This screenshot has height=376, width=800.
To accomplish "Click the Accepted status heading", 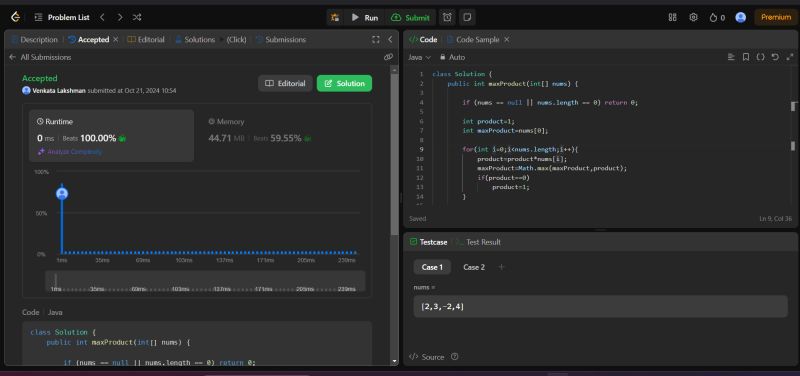I will 40,79.
